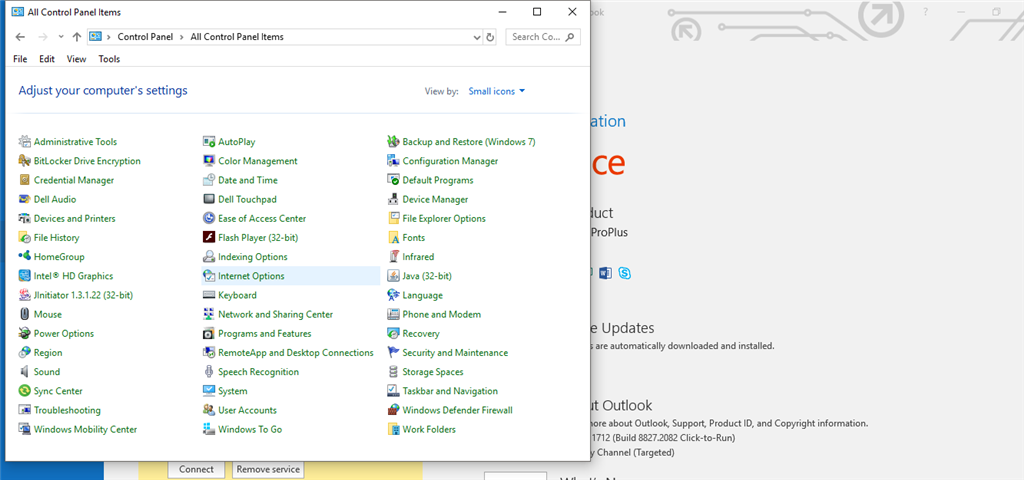This screenshot has height=480, width=1024.
Task: Open the Configuration Manager link
Action: tap(450, 161)
